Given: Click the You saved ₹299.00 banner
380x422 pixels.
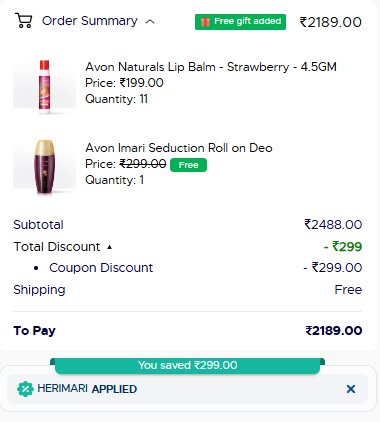Looking at the screenshot, I should pyautogui.click(x=188, y=365).
